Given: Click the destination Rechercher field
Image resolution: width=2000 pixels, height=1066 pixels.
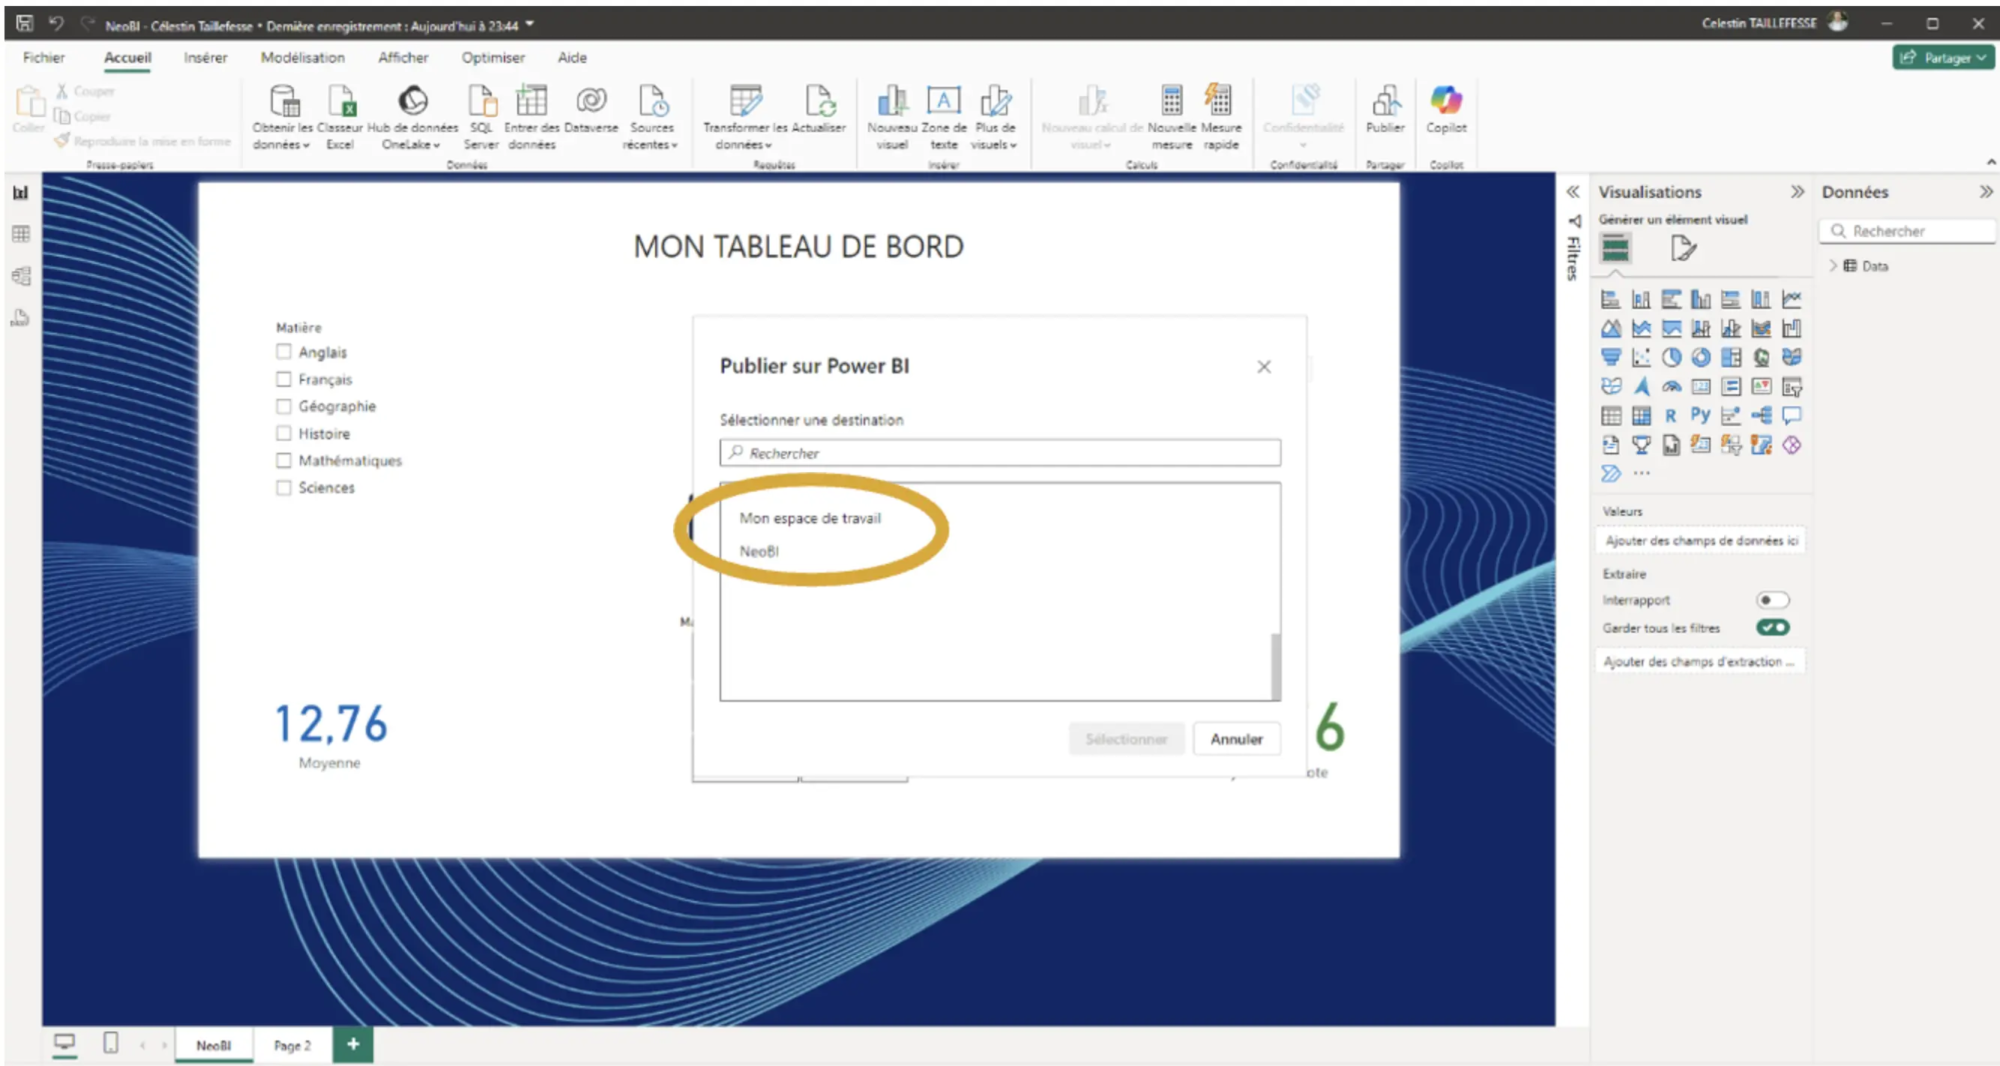Looking at the screenshot, I should (x=1000, y=453).
